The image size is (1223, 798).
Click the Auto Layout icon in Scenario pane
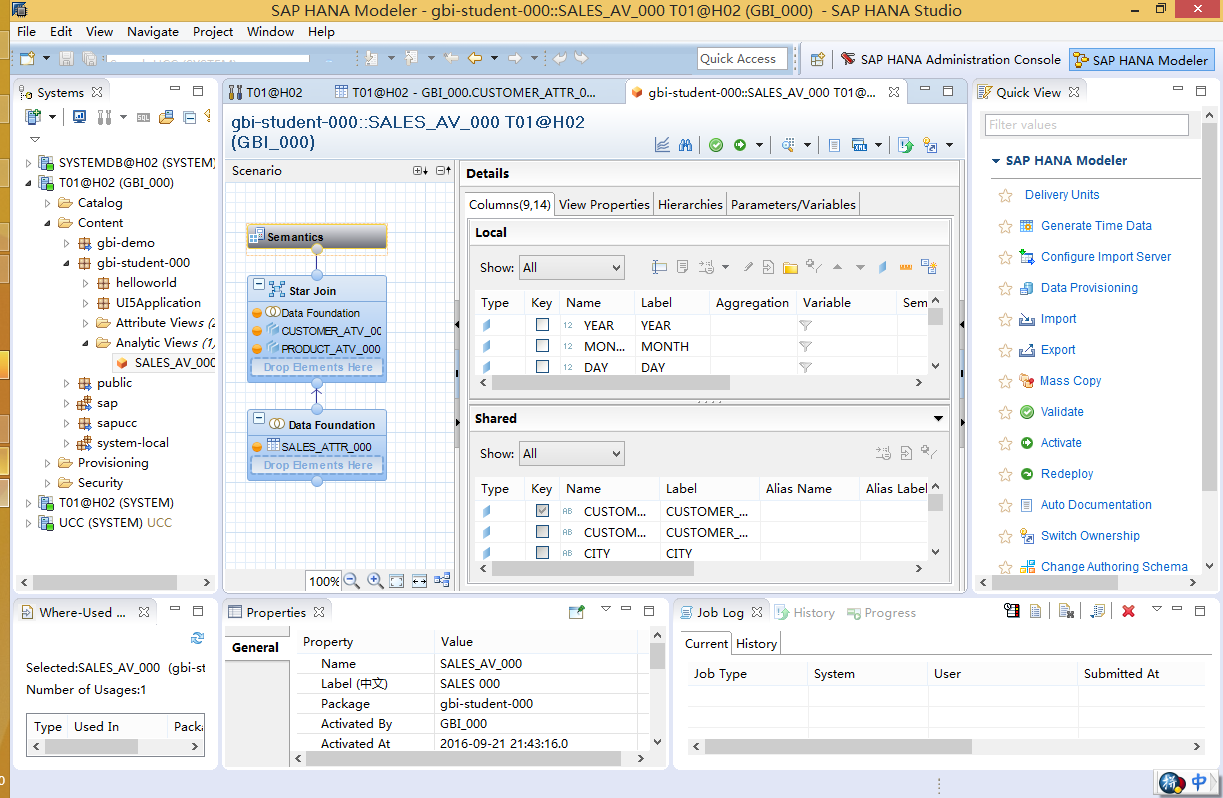pyautogui.click(x=442, y=580)
